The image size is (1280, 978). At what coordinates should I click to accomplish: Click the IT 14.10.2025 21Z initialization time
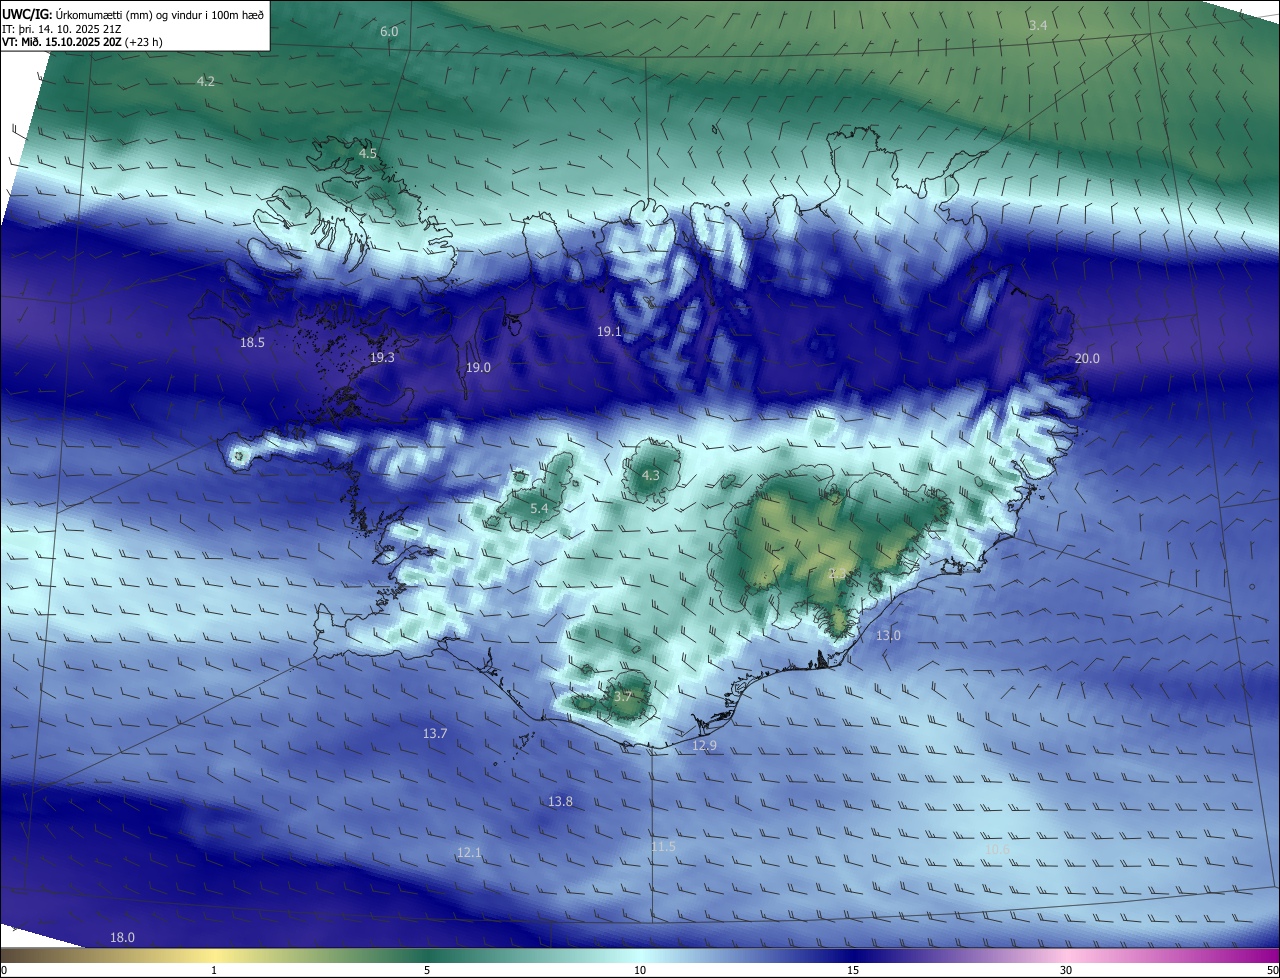62,29
